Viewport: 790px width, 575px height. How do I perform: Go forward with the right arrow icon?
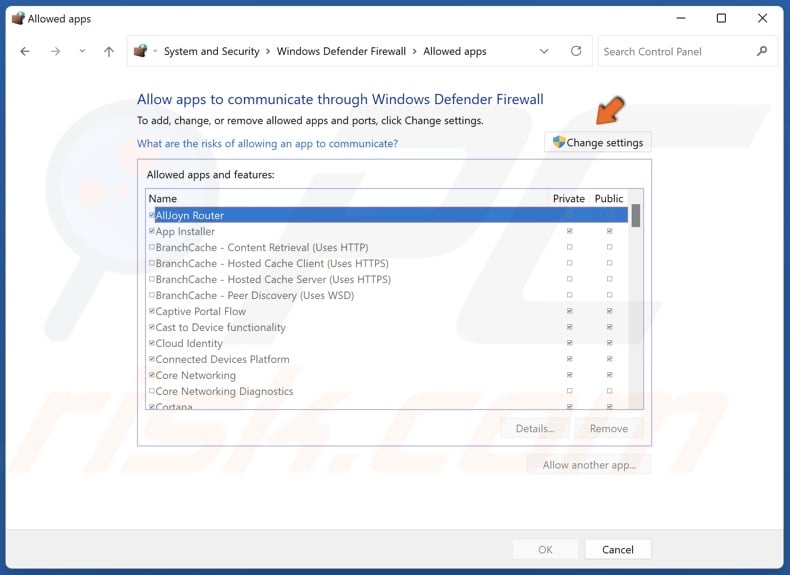(55, 51)
